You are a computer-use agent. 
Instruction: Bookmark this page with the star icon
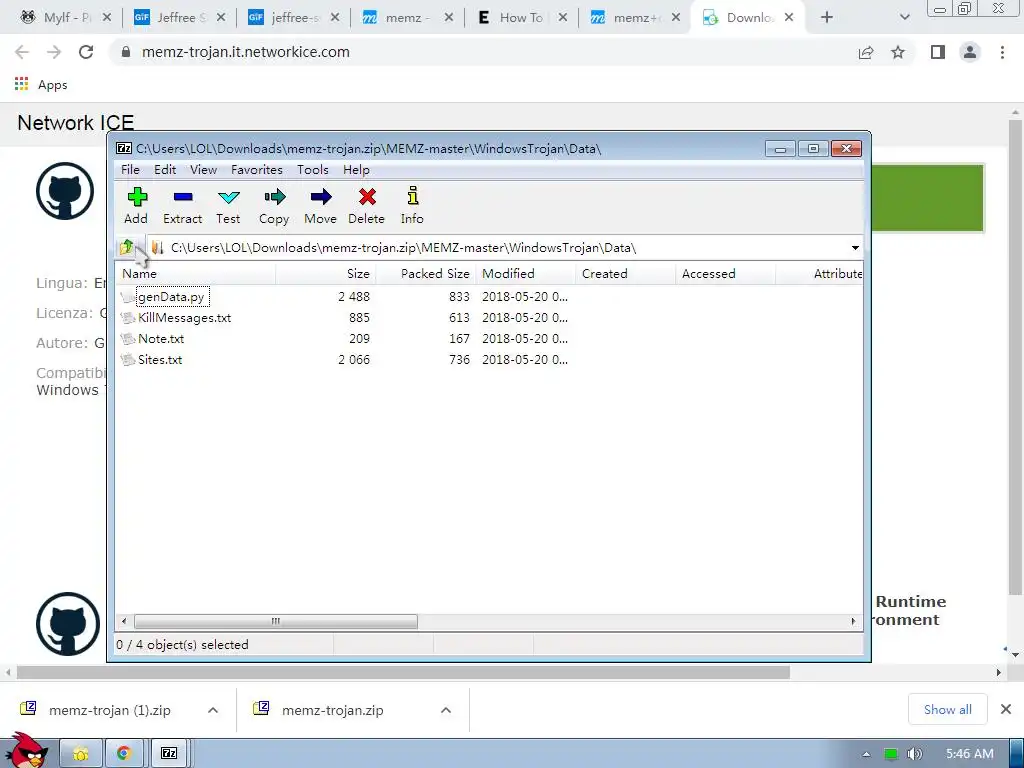(x=898, y=52)
